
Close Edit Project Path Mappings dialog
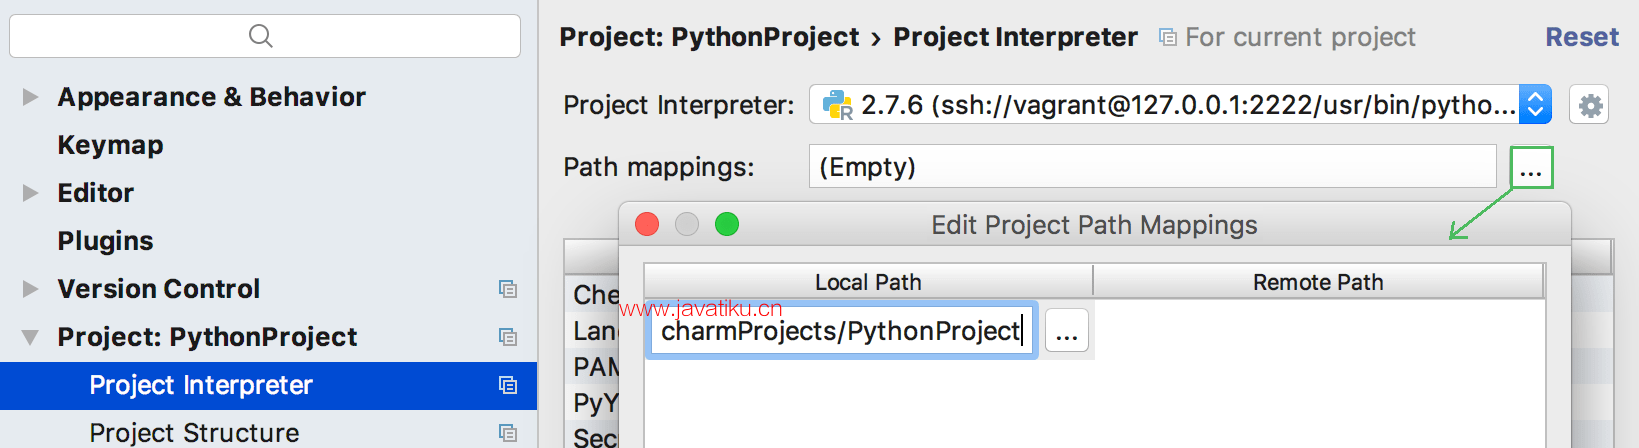click(x=647, y=224)
